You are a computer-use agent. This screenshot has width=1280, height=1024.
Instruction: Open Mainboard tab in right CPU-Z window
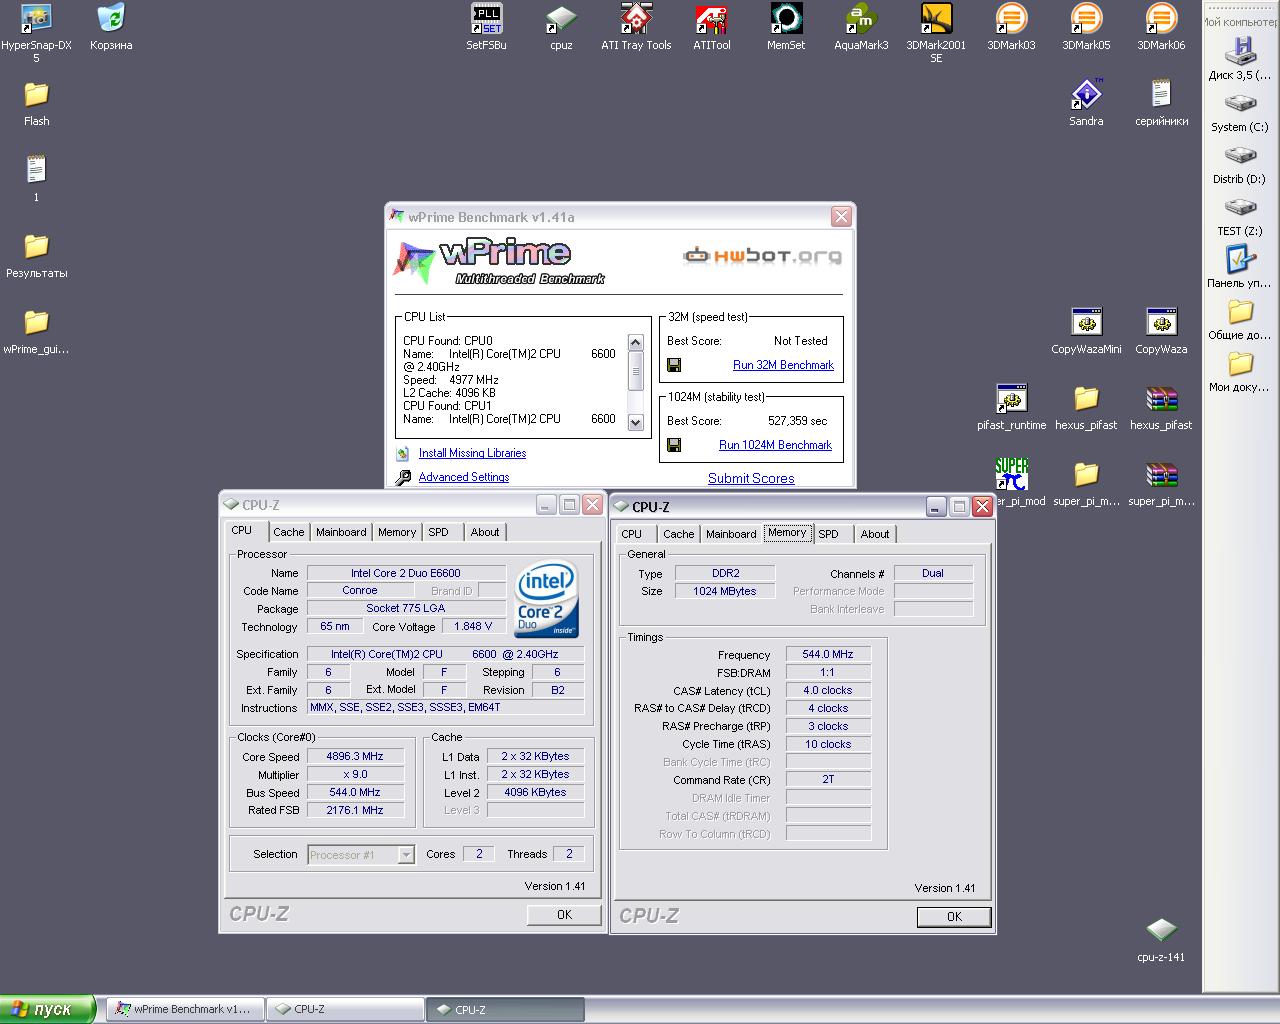click(x=731, y=534)
